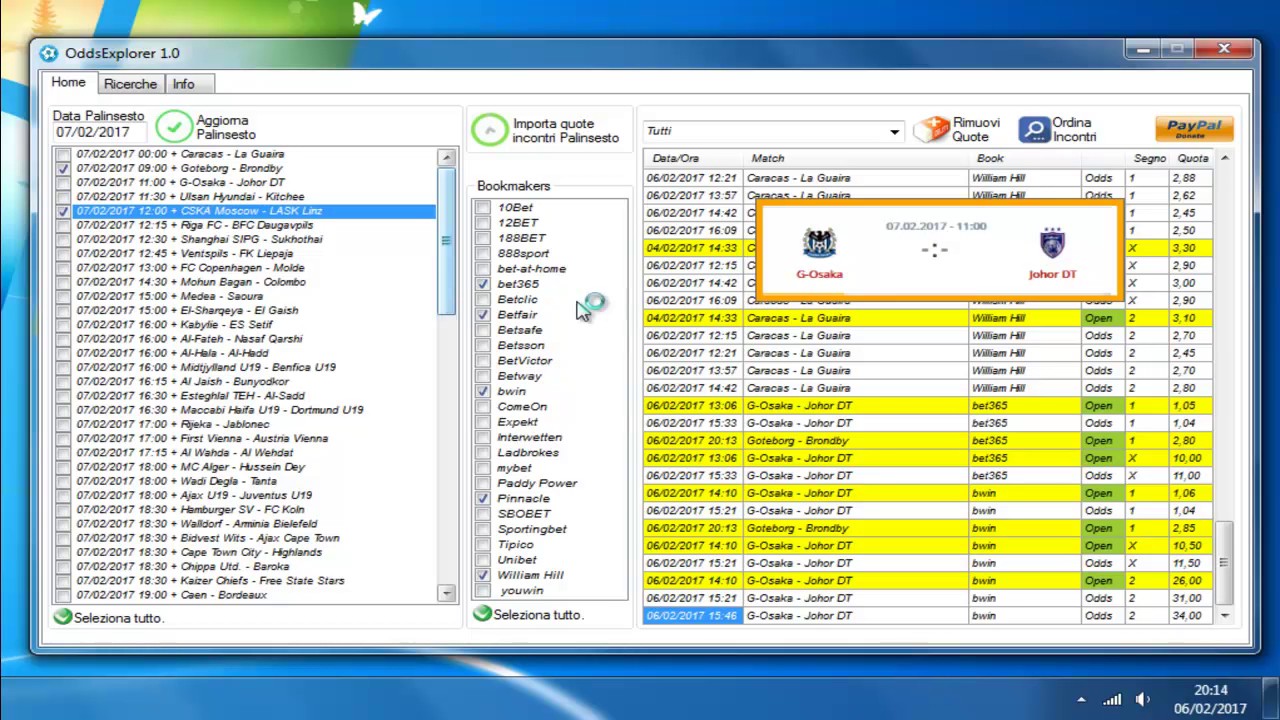
Task: Check the G-Osaka - Johor DT match checkbox
Action: 64,183
